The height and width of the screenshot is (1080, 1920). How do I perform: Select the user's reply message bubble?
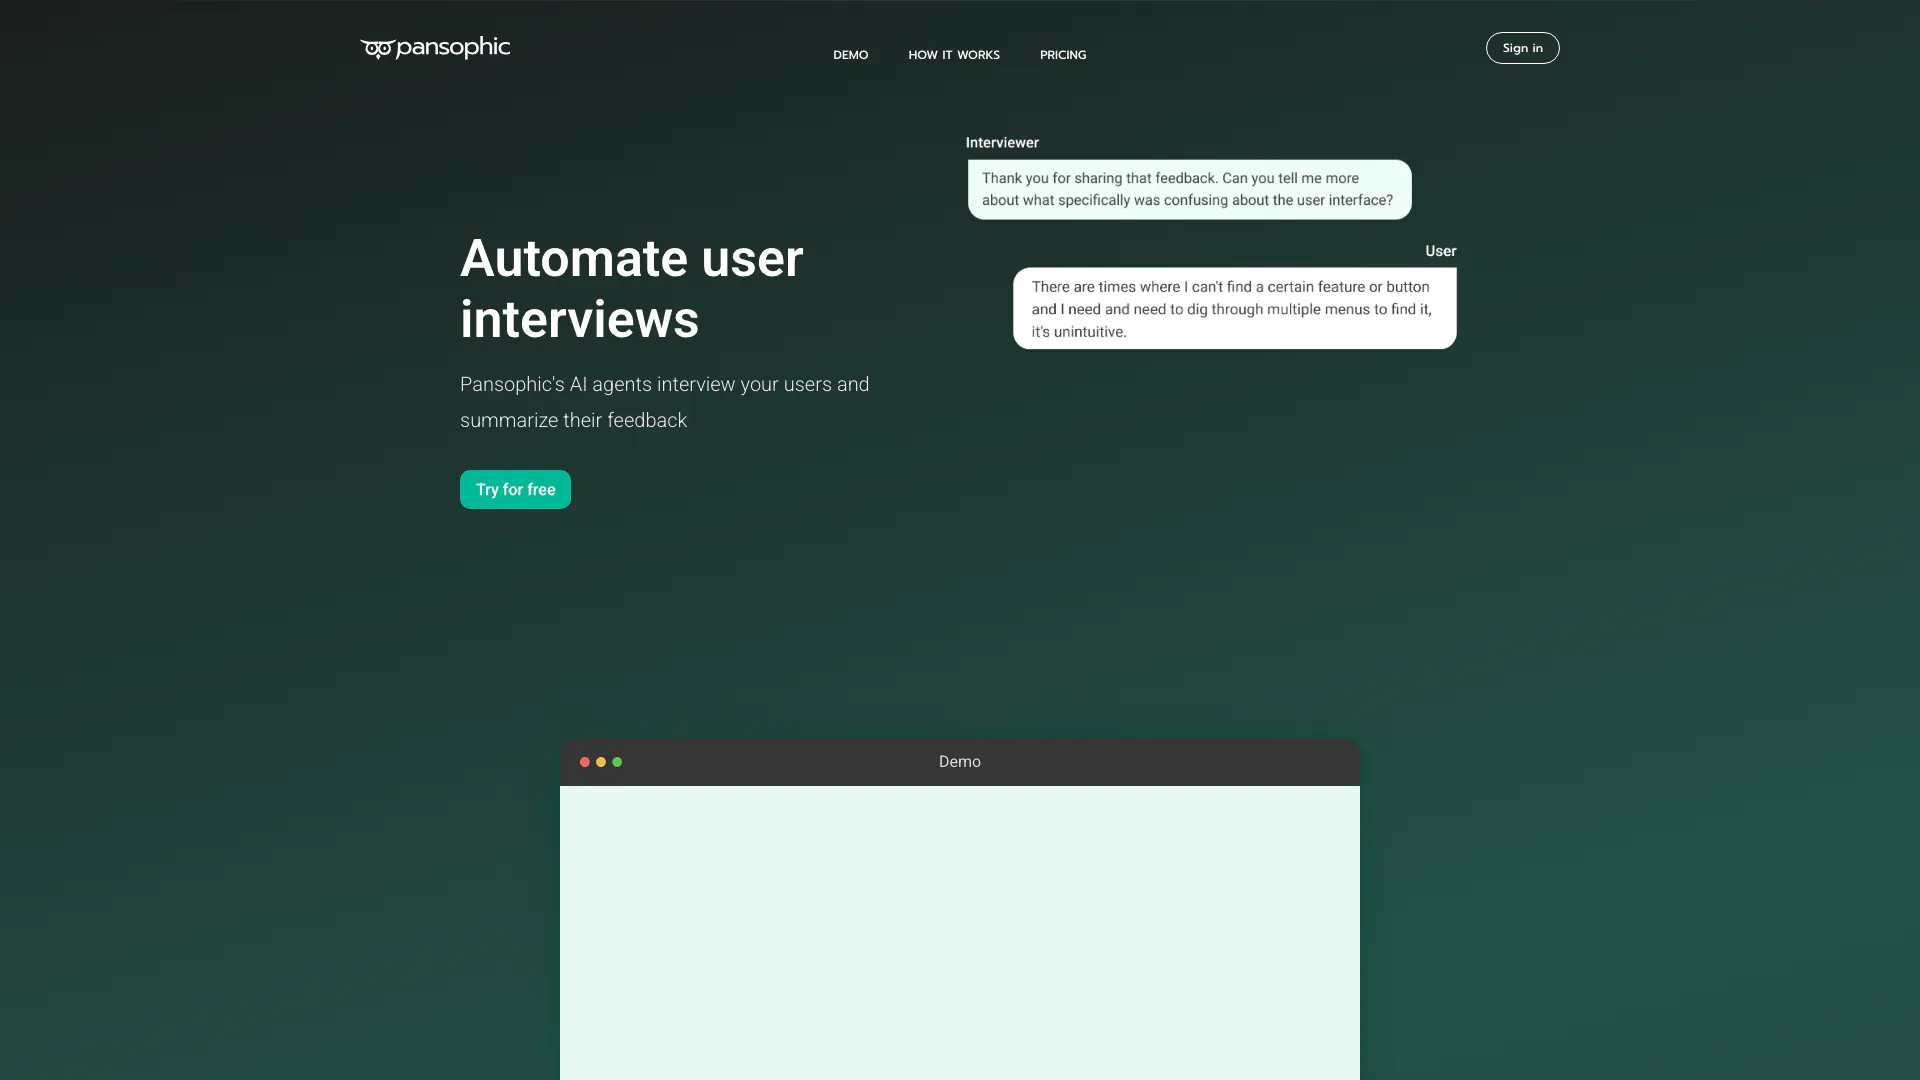tap(1234, 308)
